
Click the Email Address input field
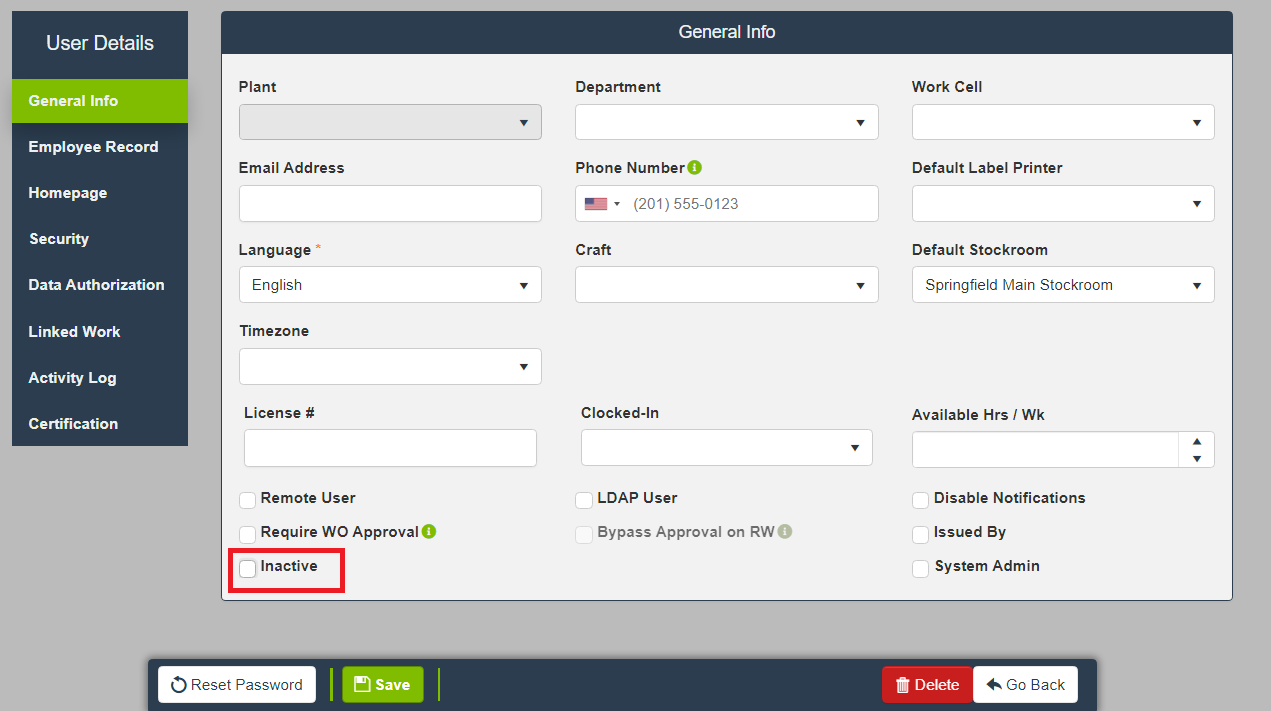390,204
